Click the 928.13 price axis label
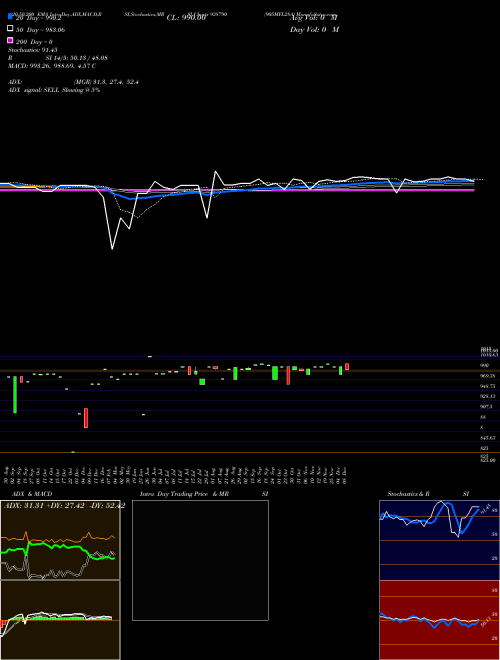The height and width of the screenshot is (660, 500). pyautogui.click(x=487, y=396)
